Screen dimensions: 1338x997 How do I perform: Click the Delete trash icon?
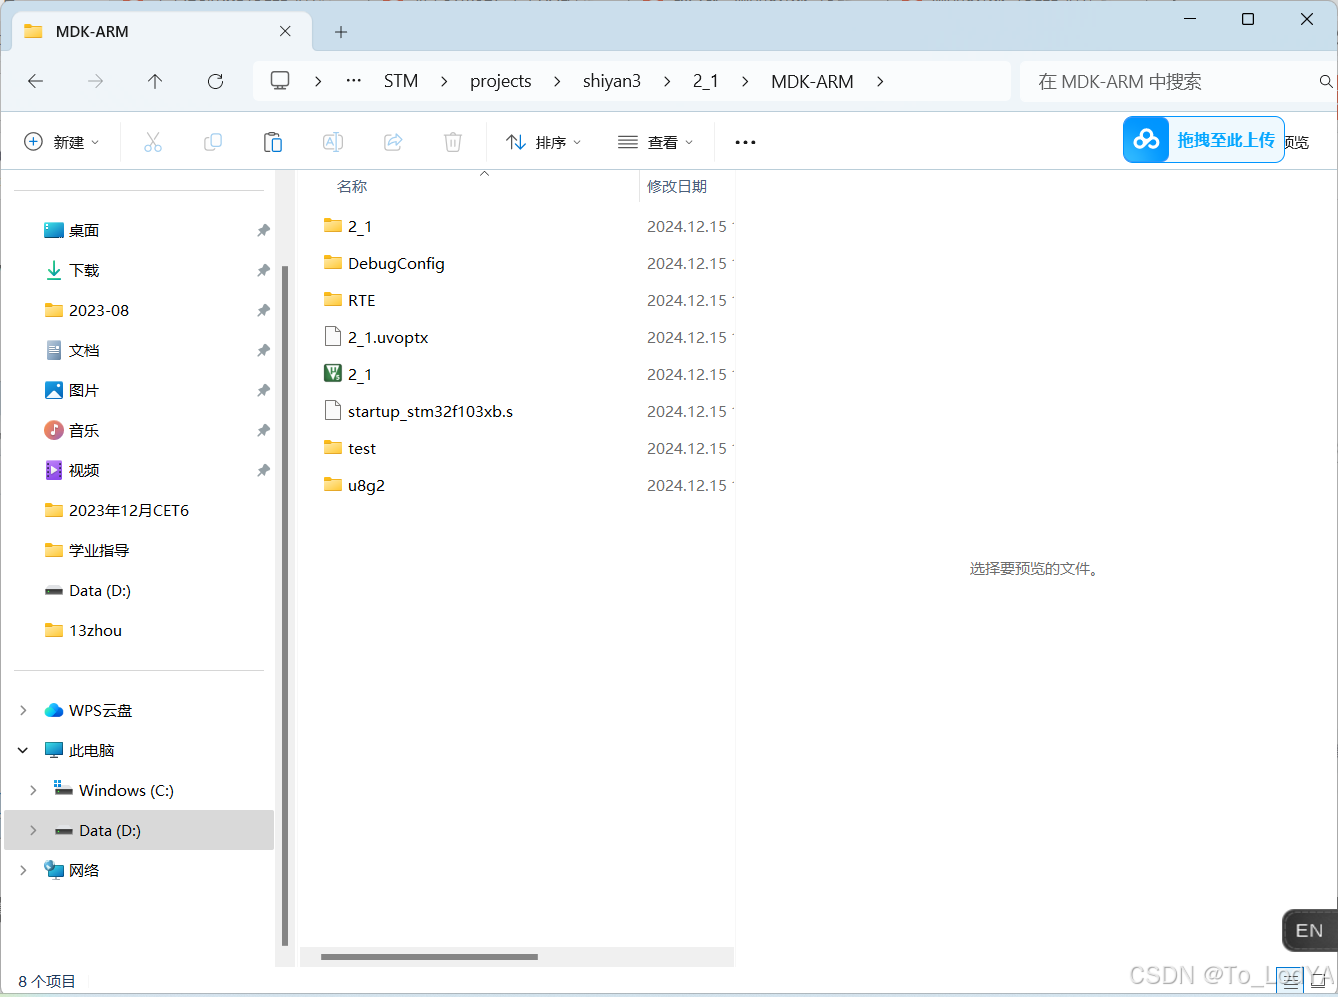[453, 142]
